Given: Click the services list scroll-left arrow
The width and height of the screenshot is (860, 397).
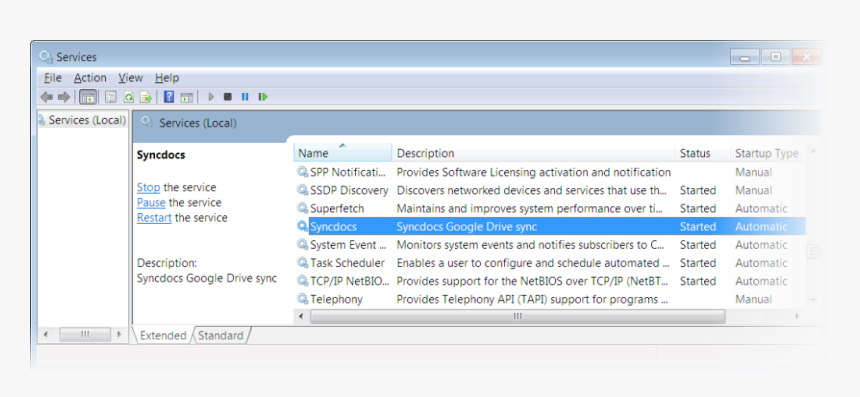Looking at the screenshot, I should coord(301,316).
